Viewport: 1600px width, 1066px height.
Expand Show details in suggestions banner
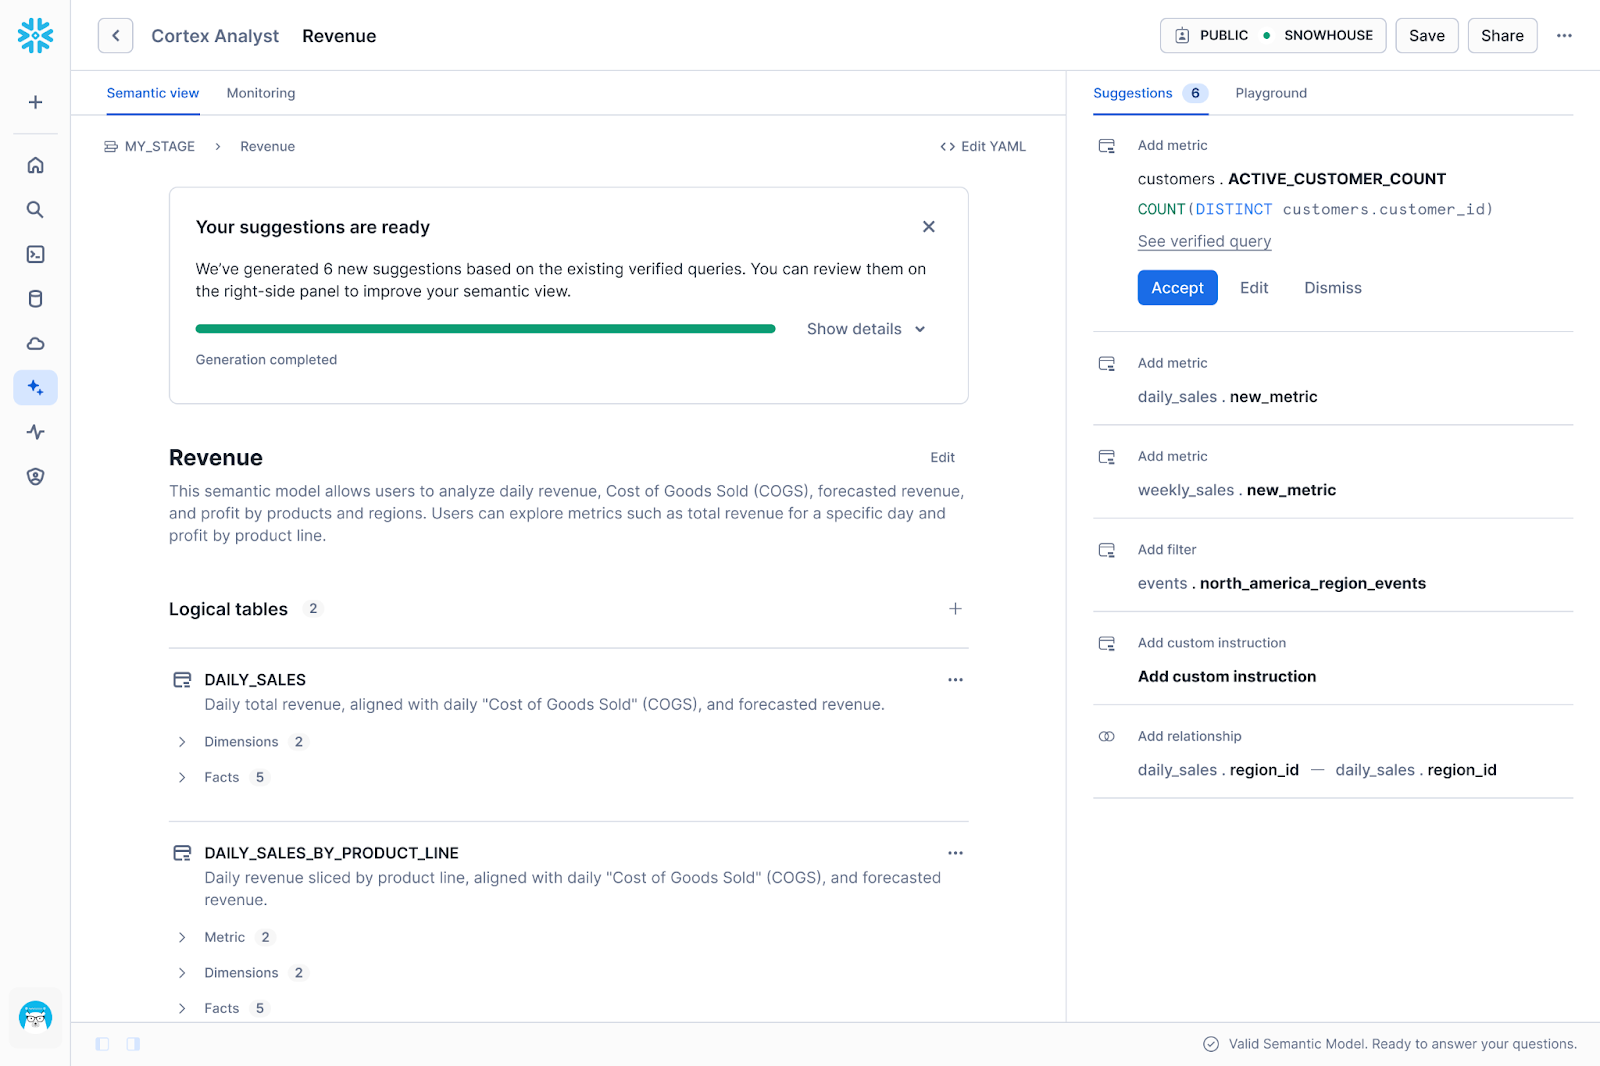[x=866, y=329]
